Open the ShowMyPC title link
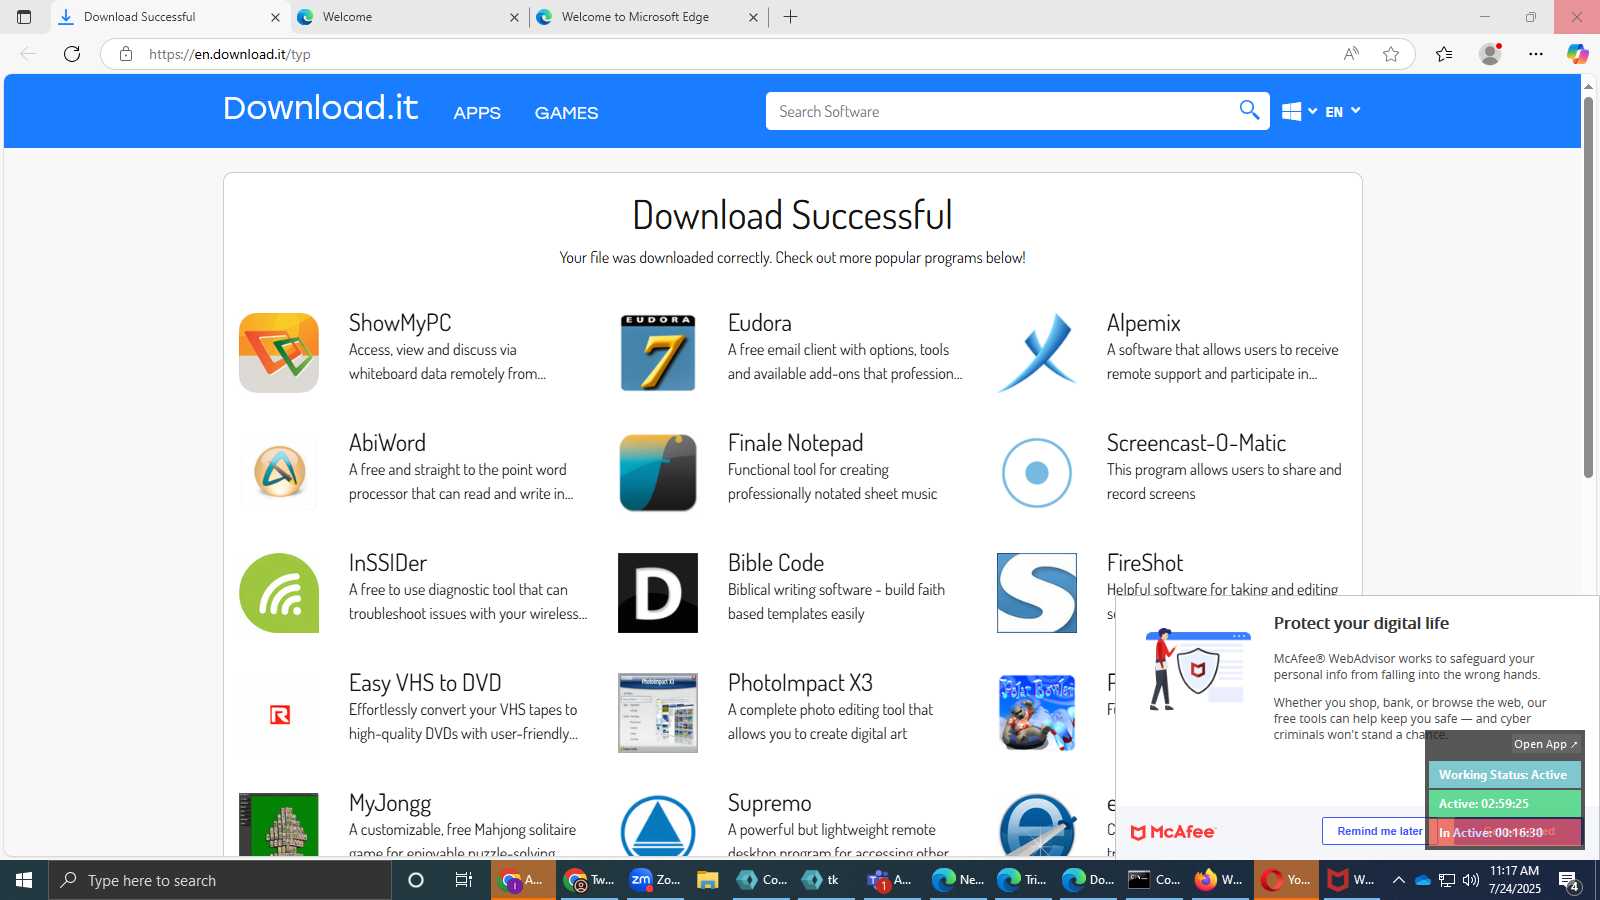 click(x=400, y=323)
